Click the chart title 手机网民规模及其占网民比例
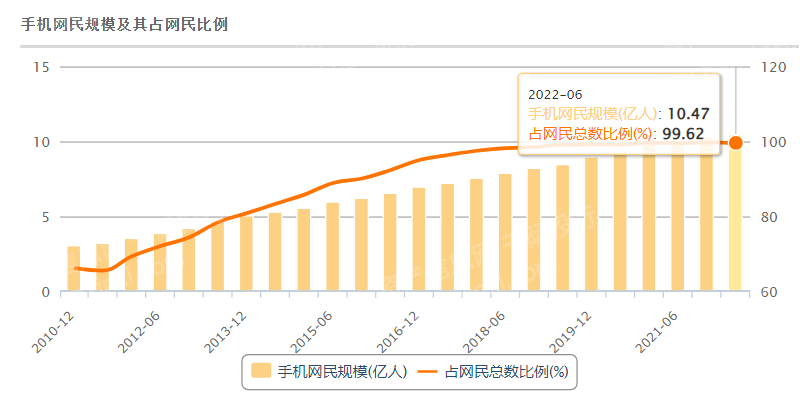Viewport: 800px width, 396px height. 124,24
